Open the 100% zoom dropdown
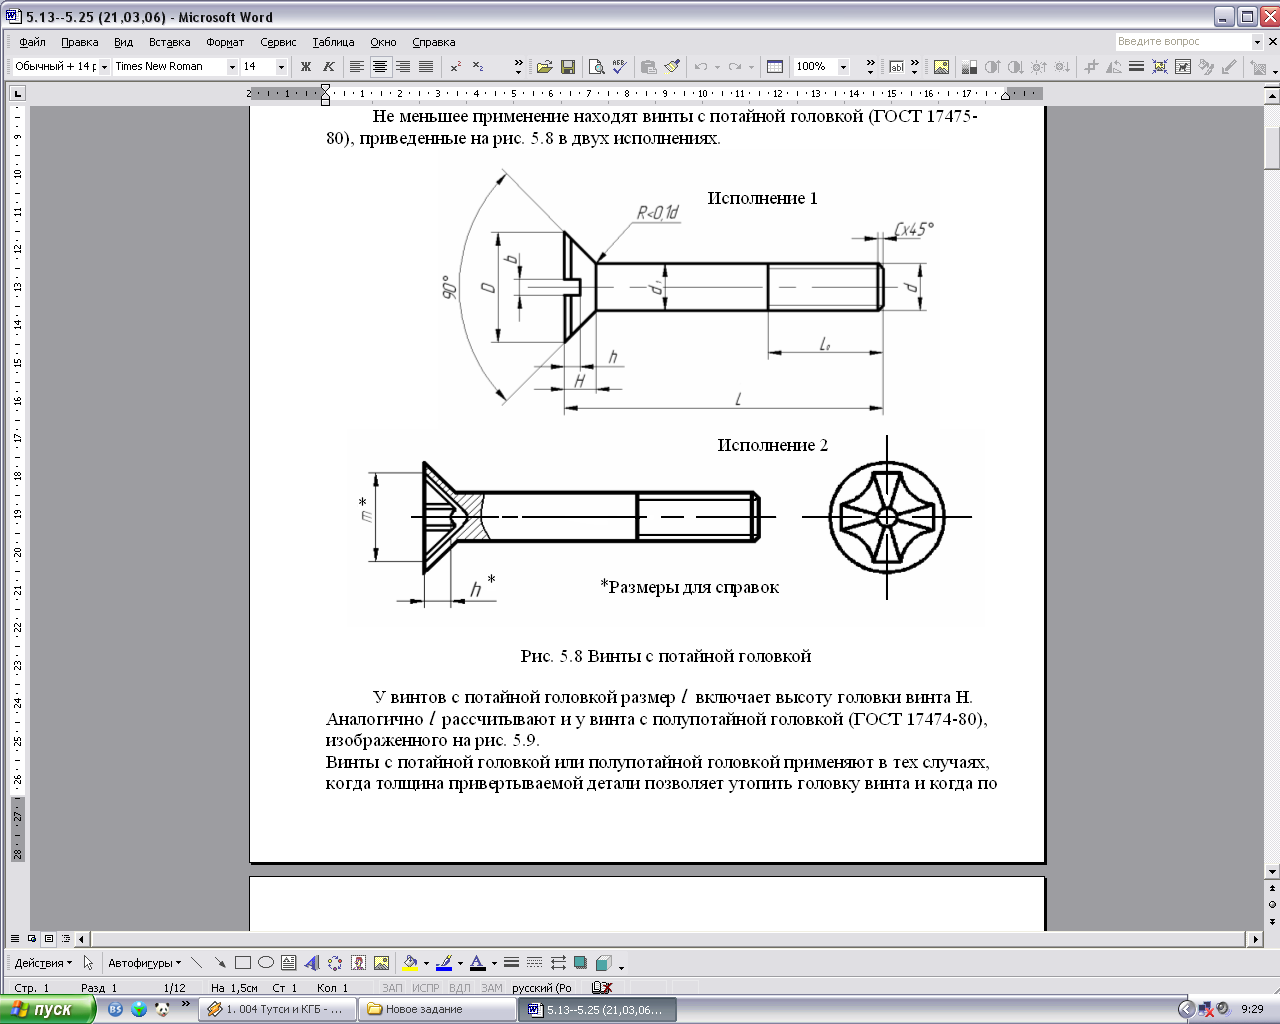This screenshot has width=1280, height=1024. 843,67
